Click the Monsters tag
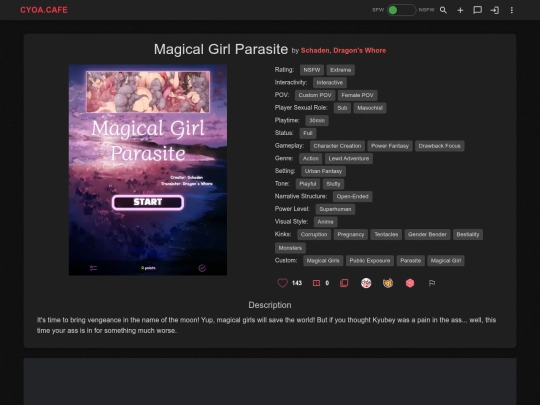540x405 pixels. click(290, 248)
